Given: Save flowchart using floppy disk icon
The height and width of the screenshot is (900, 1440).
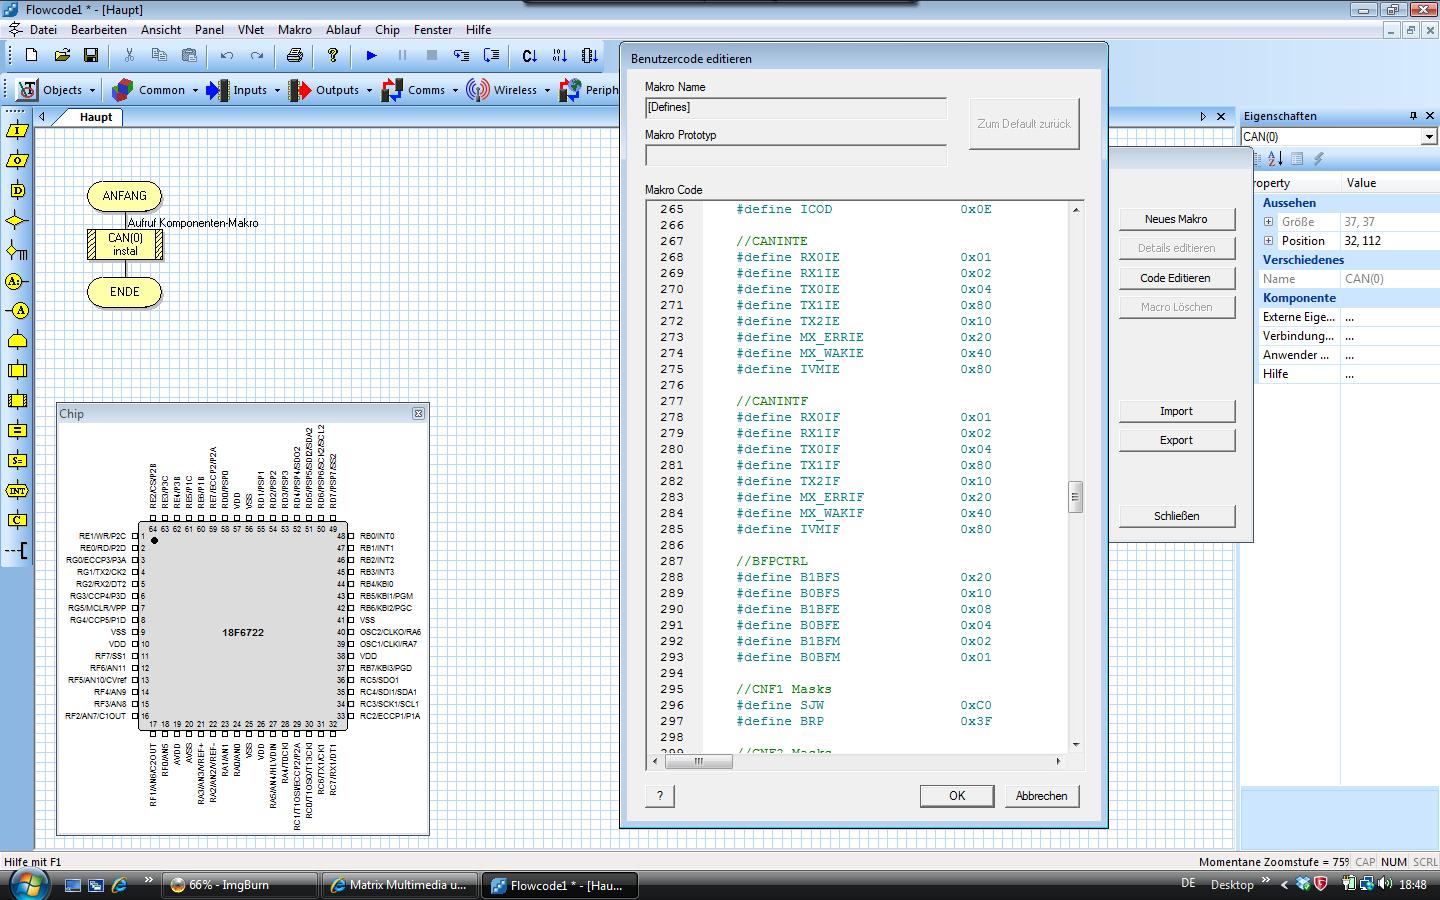Looking at the screenshot, I should [90, 55].
